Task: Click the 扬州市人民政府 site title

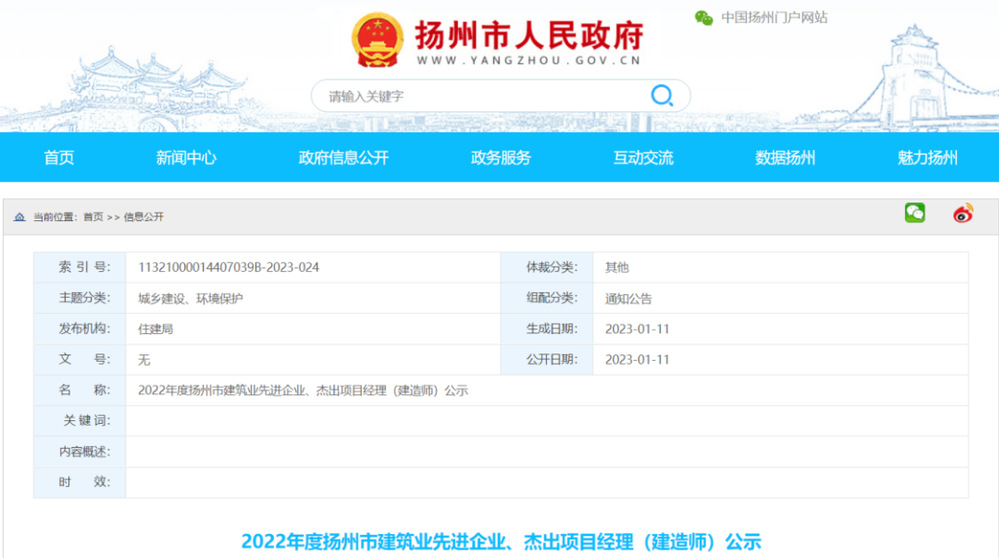Action: (x=528, y=36)
